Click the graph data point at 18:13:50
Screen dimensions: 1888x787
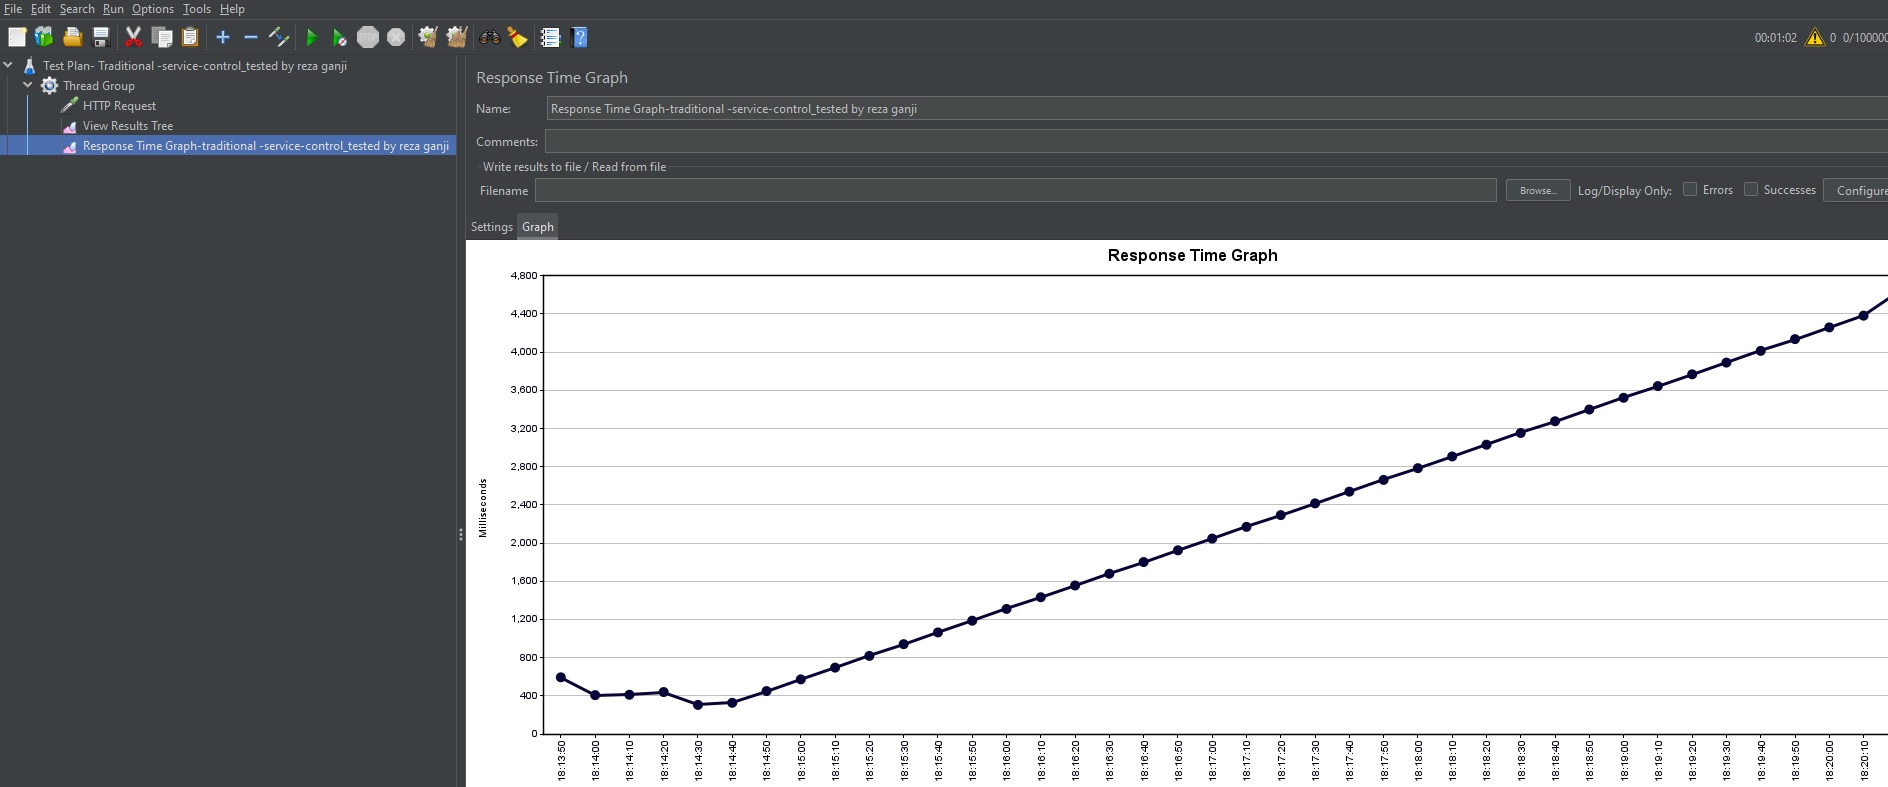point(561,678)
